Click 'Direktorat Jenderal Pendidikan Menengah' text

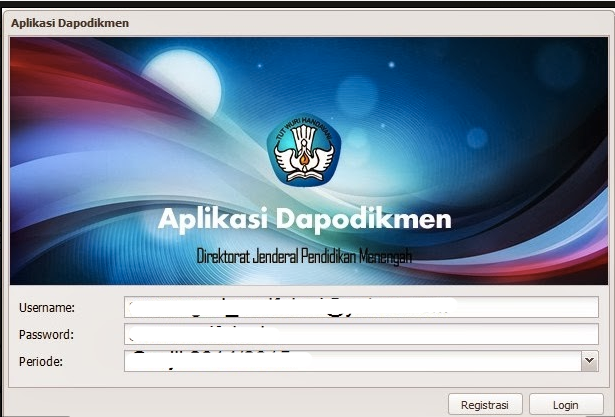pyautogui.click(x=304, y=256)
